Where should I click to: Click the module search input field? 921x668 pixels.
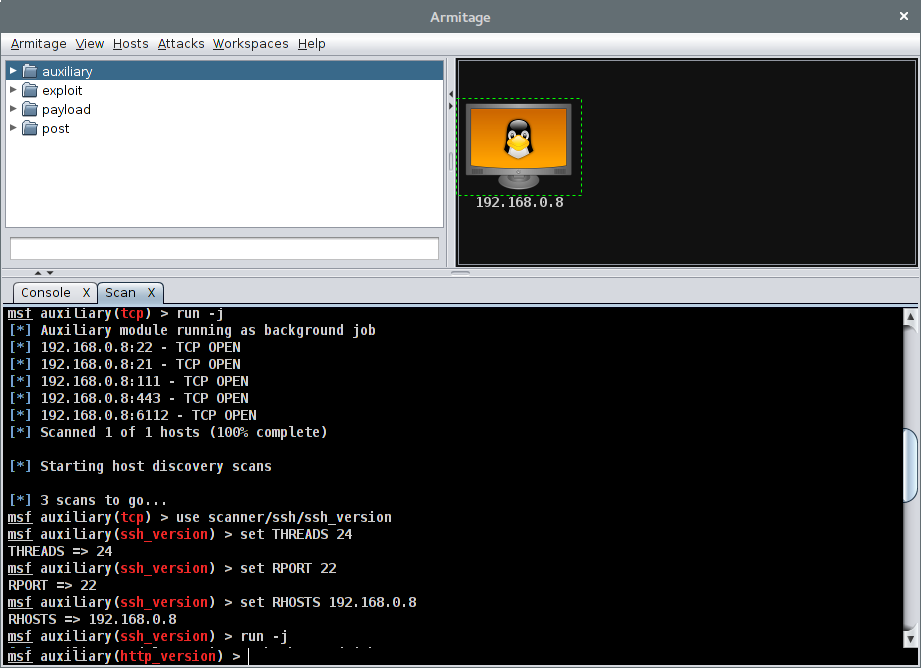click(x=224, y=248)
